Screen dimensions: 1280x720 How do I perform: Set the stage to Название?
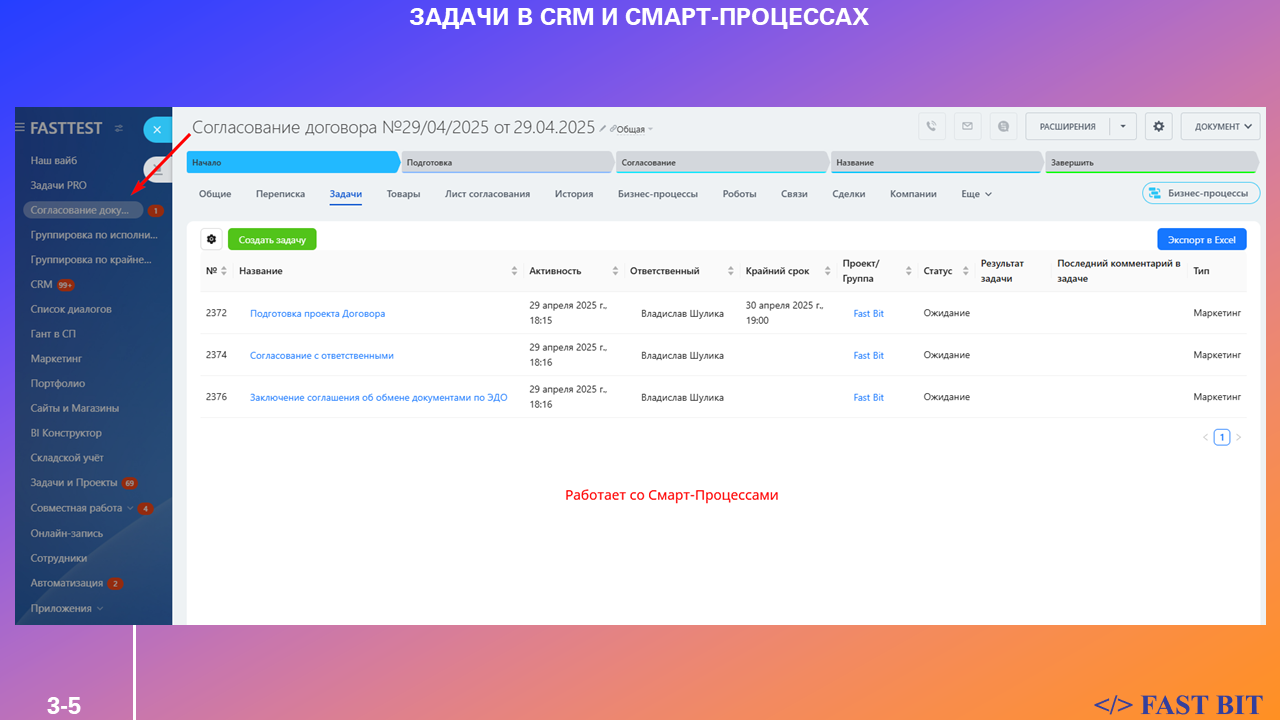click(x=937, y=162)
